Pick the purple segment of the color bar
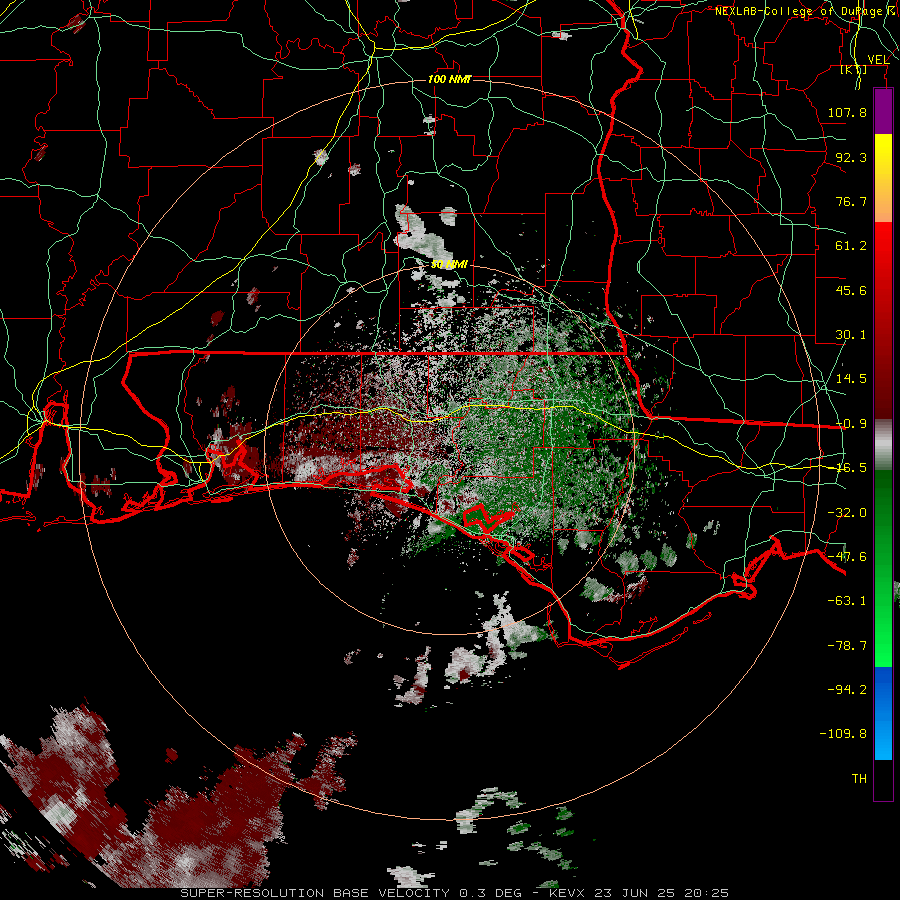Viewport: 900px width, 900px height. click(883, 111)
